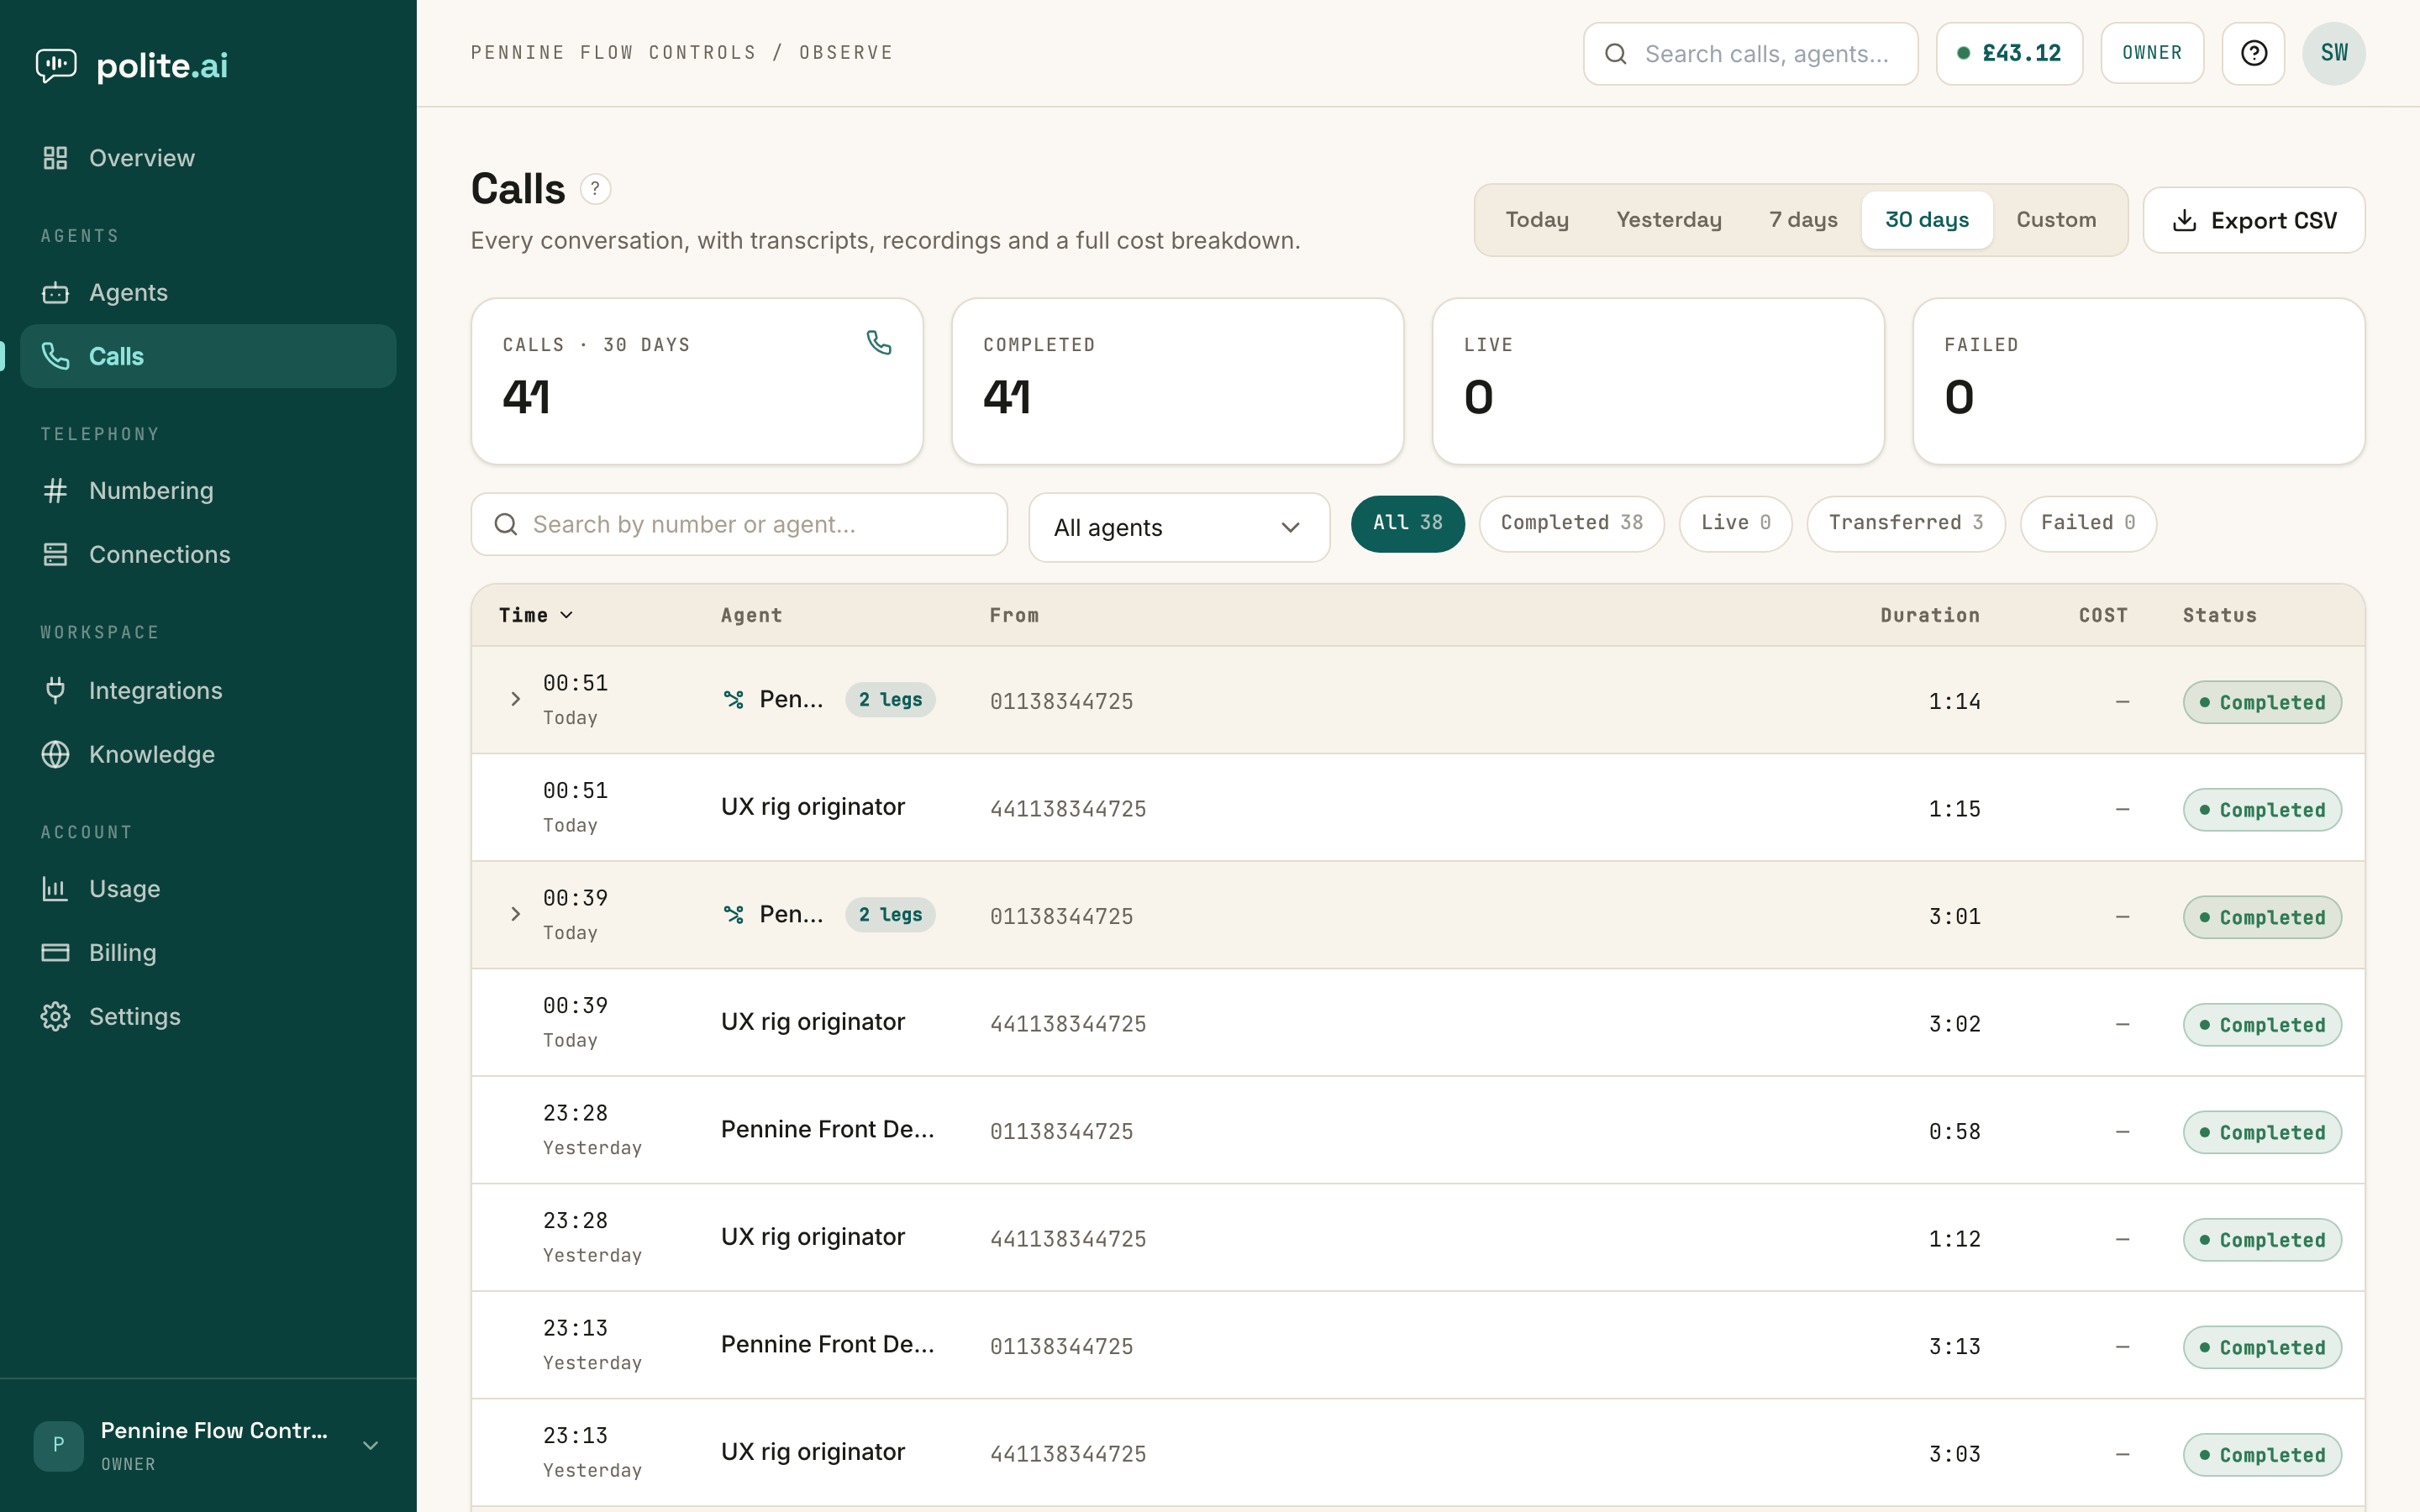Image resolution: width=2420 pixels, height=1512 pixels.
Task: Open the Numbering page
Action: point(208,490)
